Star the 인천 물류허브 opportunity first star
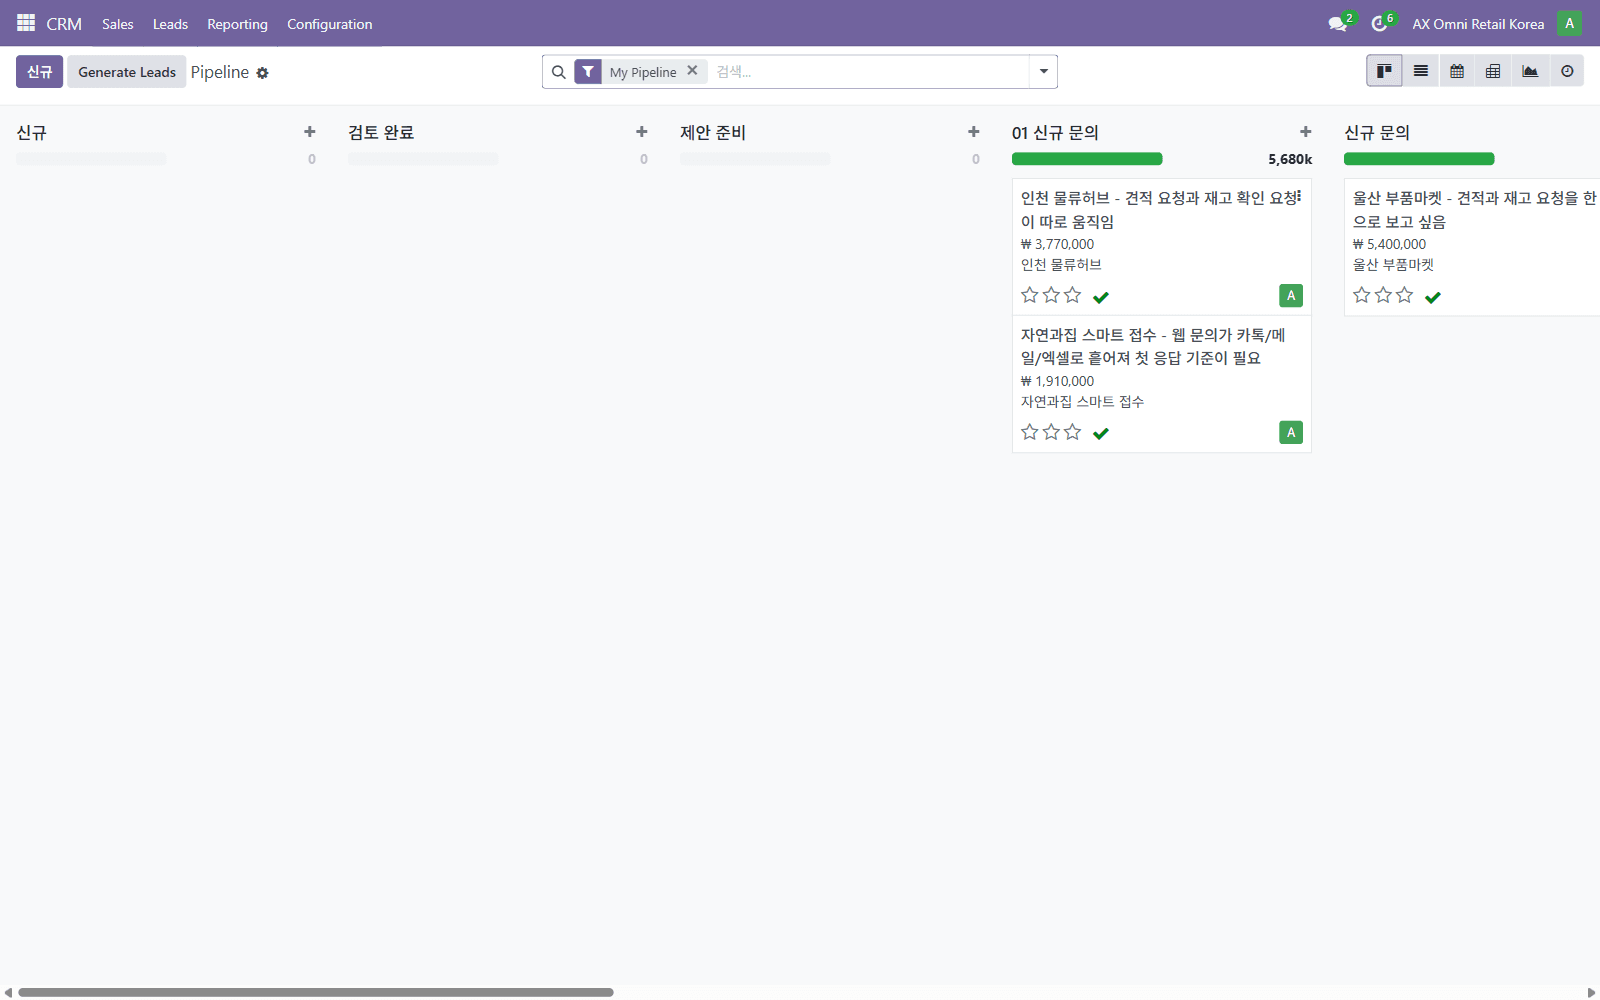This screenshot has width=1600, height=1000. pos(1030,295)
